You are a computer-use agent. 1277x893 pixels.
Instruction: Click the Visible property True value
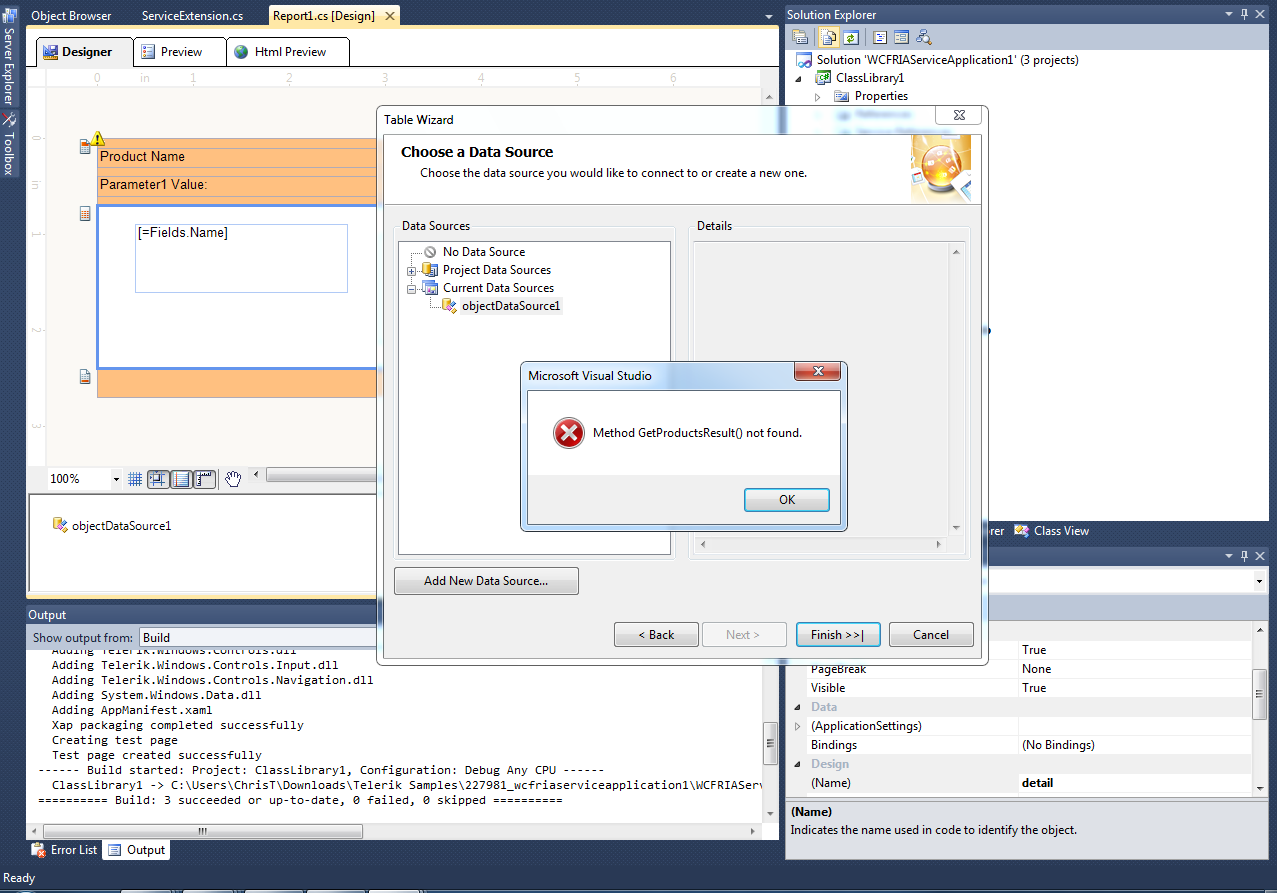tap(1135, 688)
